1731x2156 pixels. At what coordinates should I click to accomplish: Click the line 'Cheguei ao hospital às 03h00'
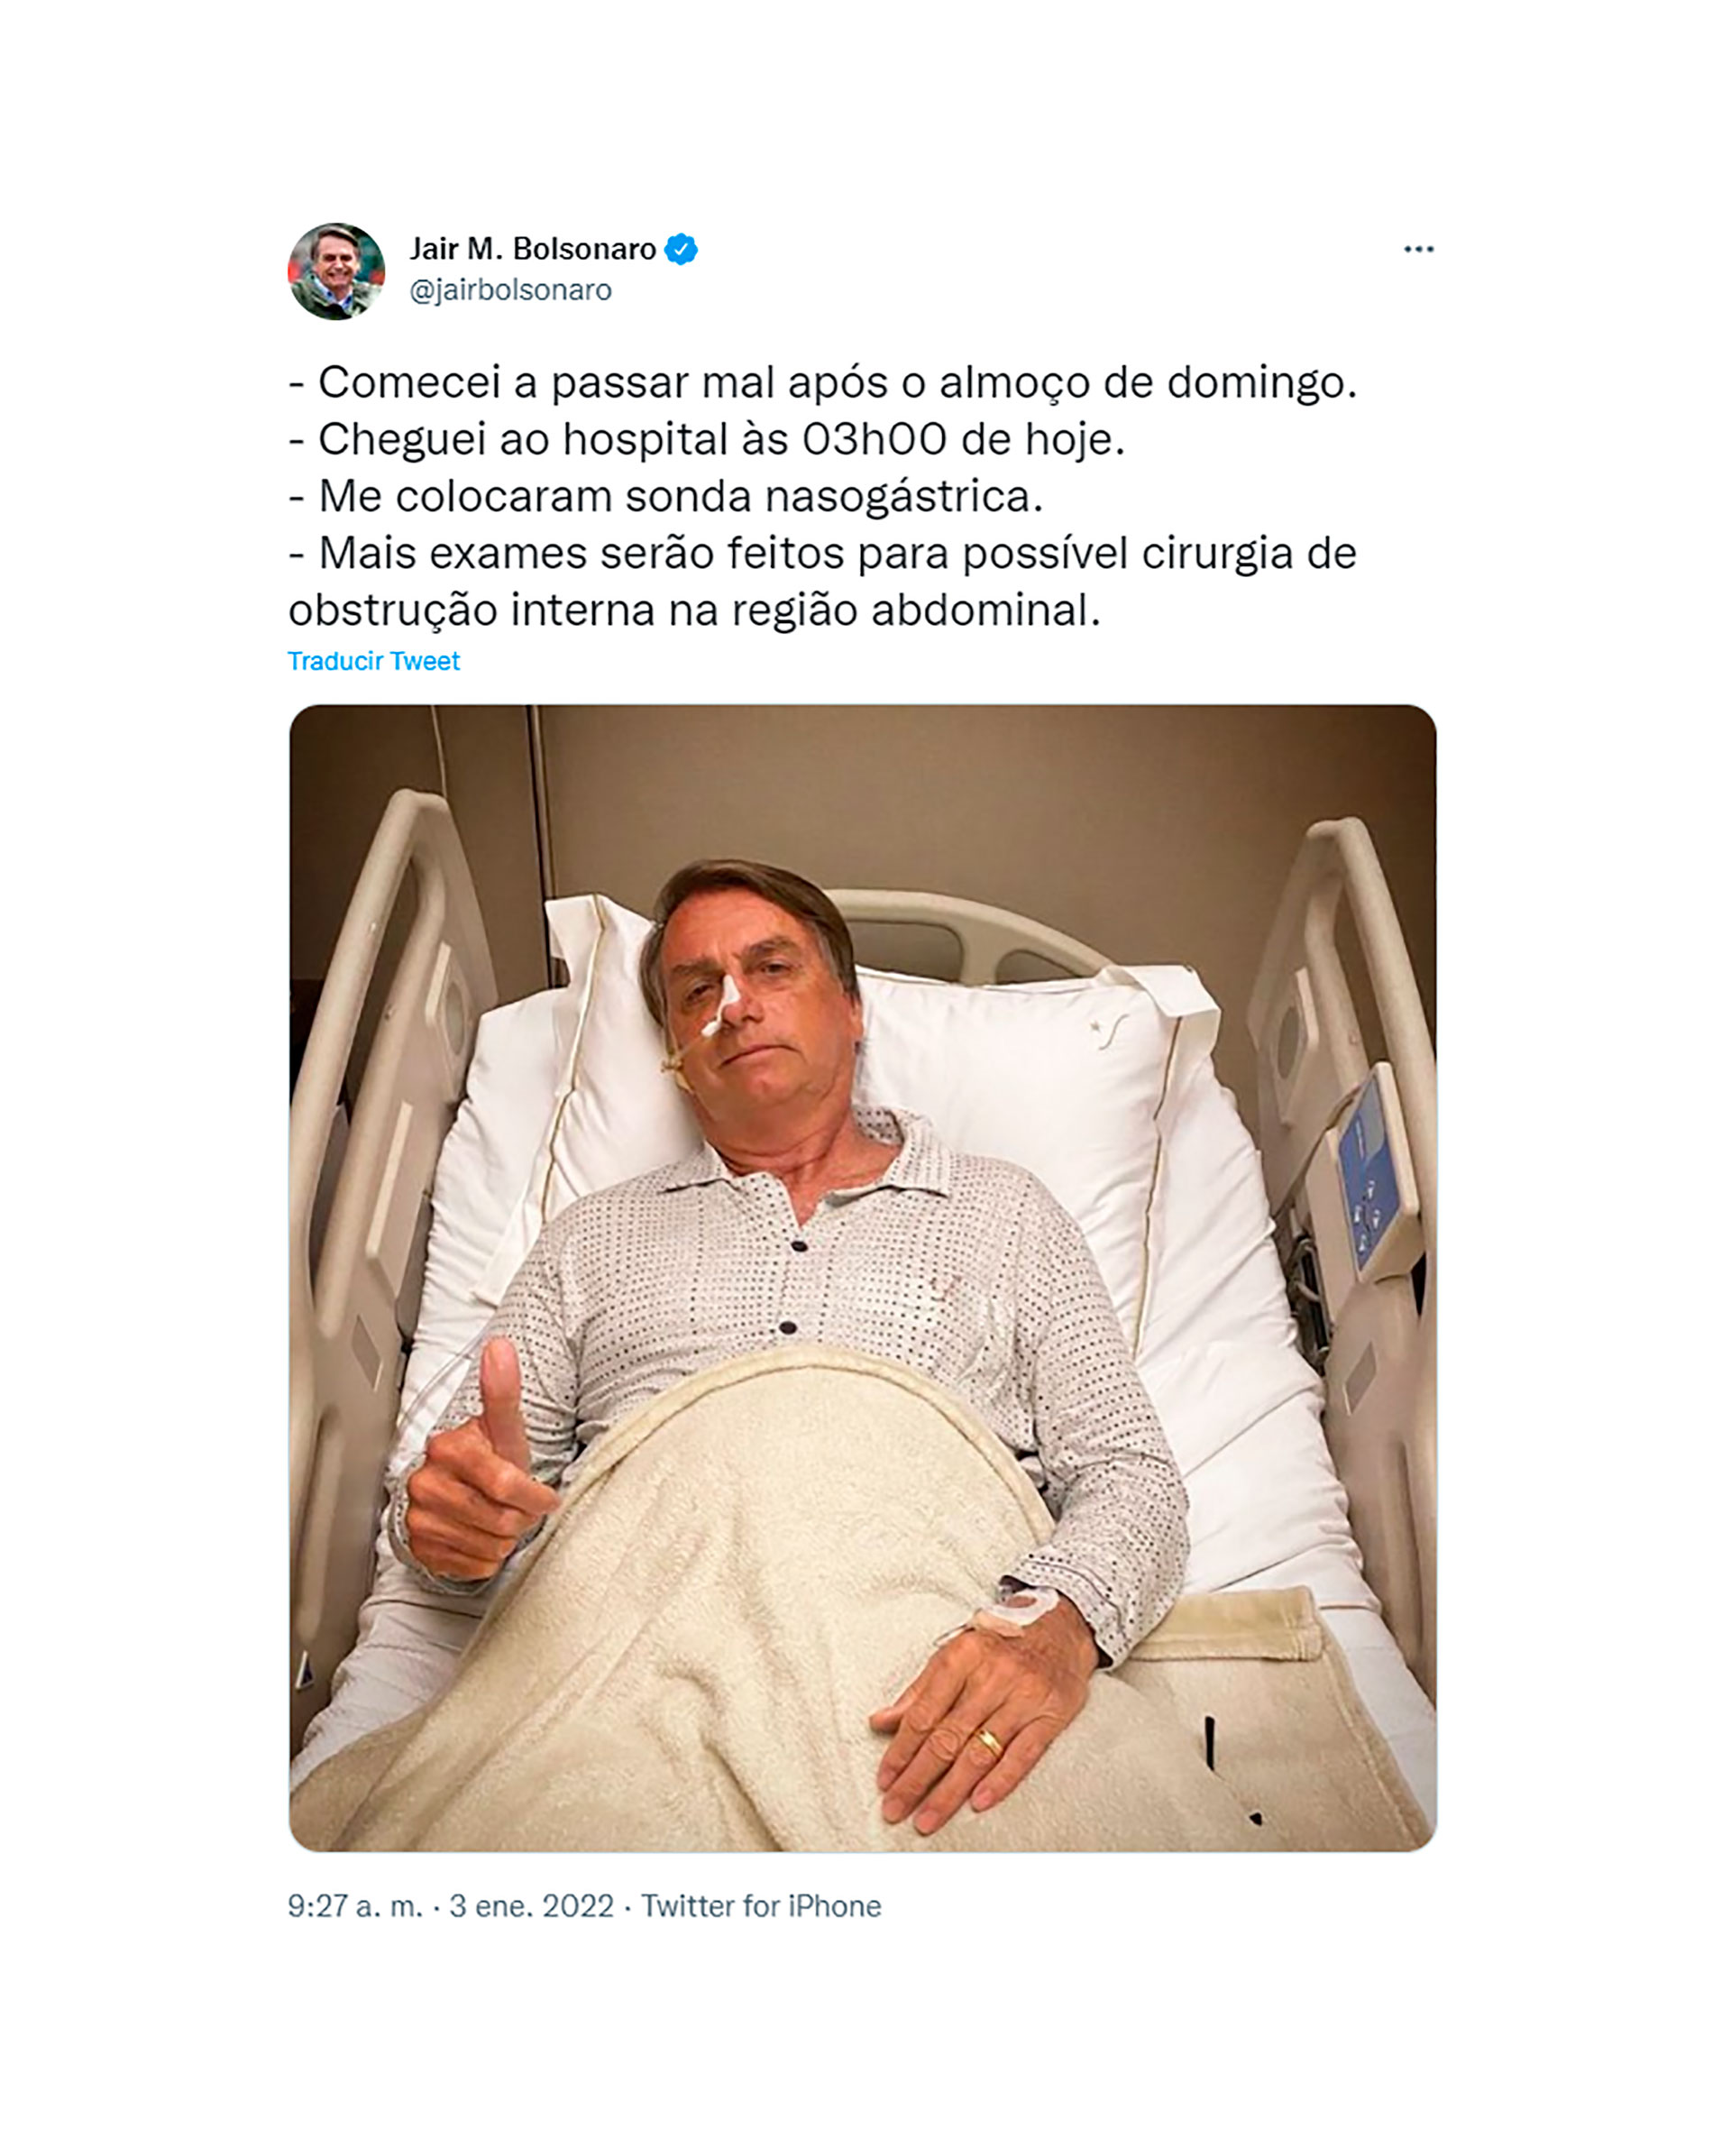click(x=707, y=440)
